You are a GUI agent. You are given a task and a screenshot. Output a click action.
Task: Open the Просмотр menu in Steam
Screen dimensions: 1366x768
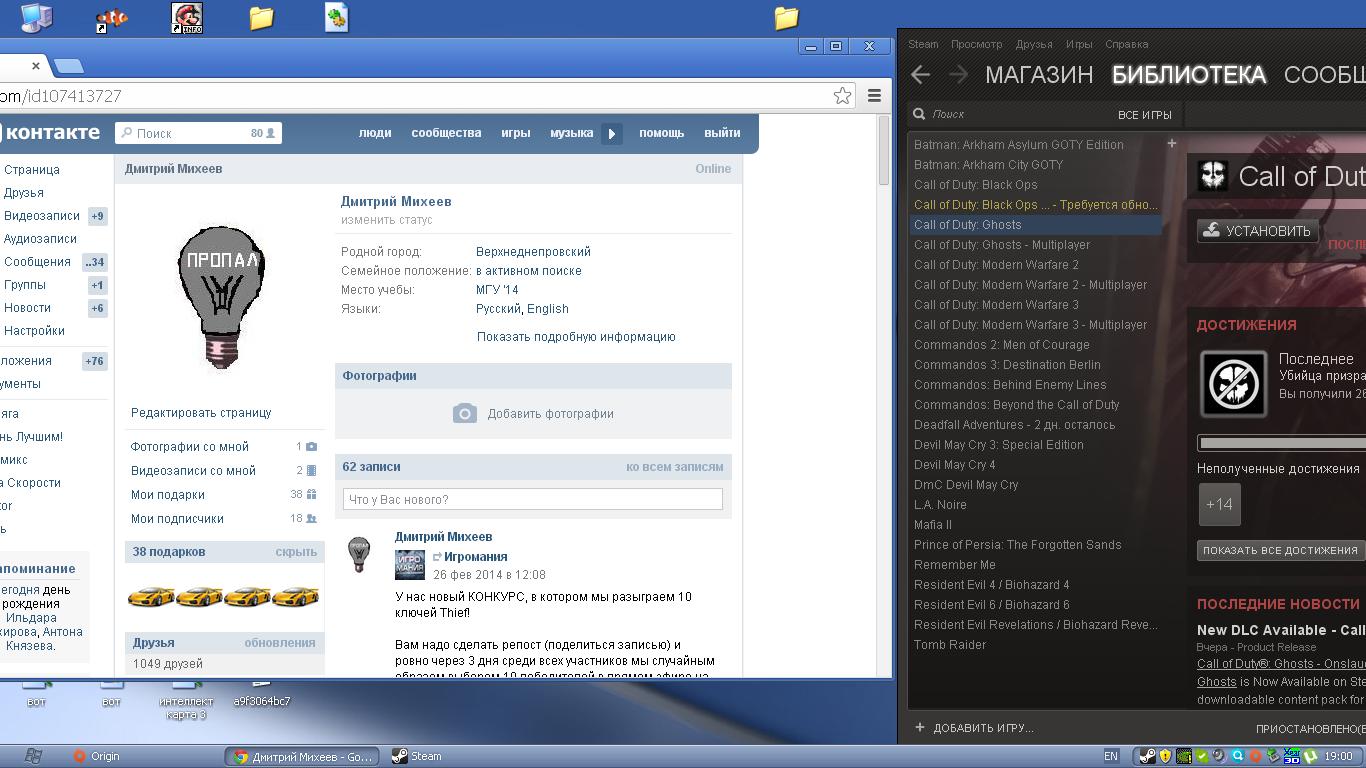(x=976, y=44)
